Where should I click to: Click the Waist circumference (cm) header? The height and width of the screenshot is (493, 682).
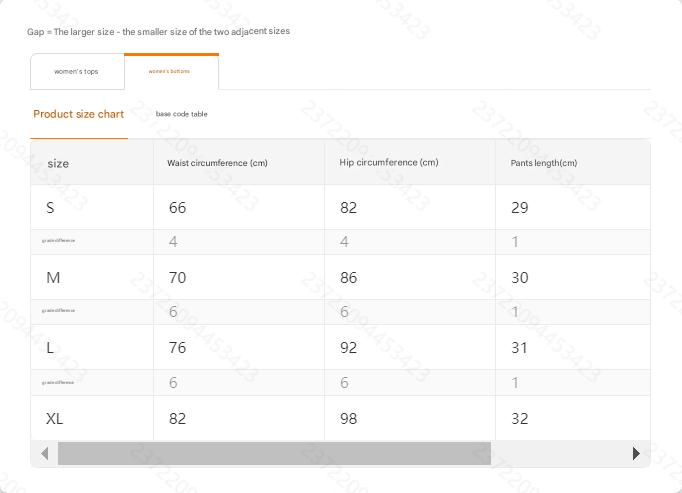217,163
